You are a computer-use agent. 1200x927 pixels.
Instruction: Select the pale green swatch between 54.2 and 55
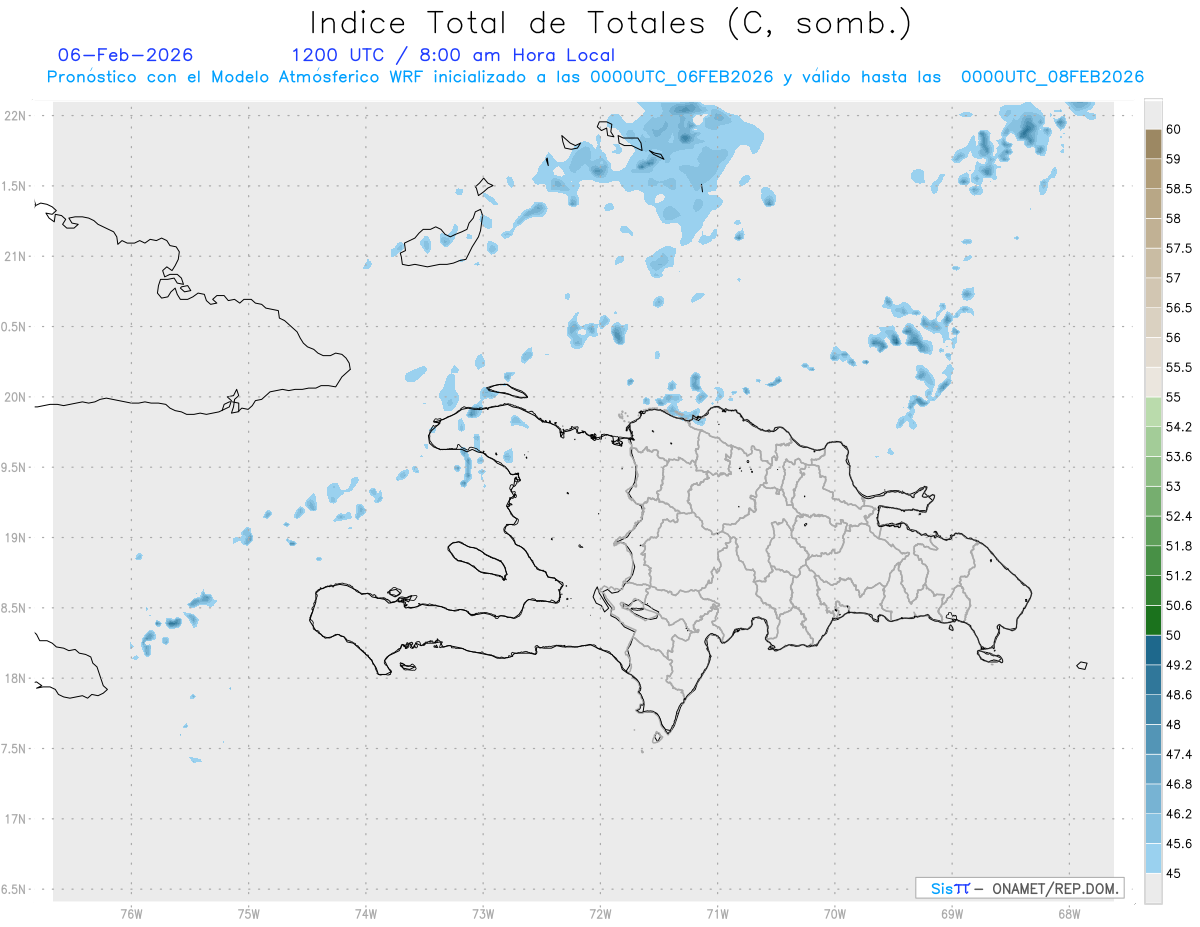(1153, 412)
